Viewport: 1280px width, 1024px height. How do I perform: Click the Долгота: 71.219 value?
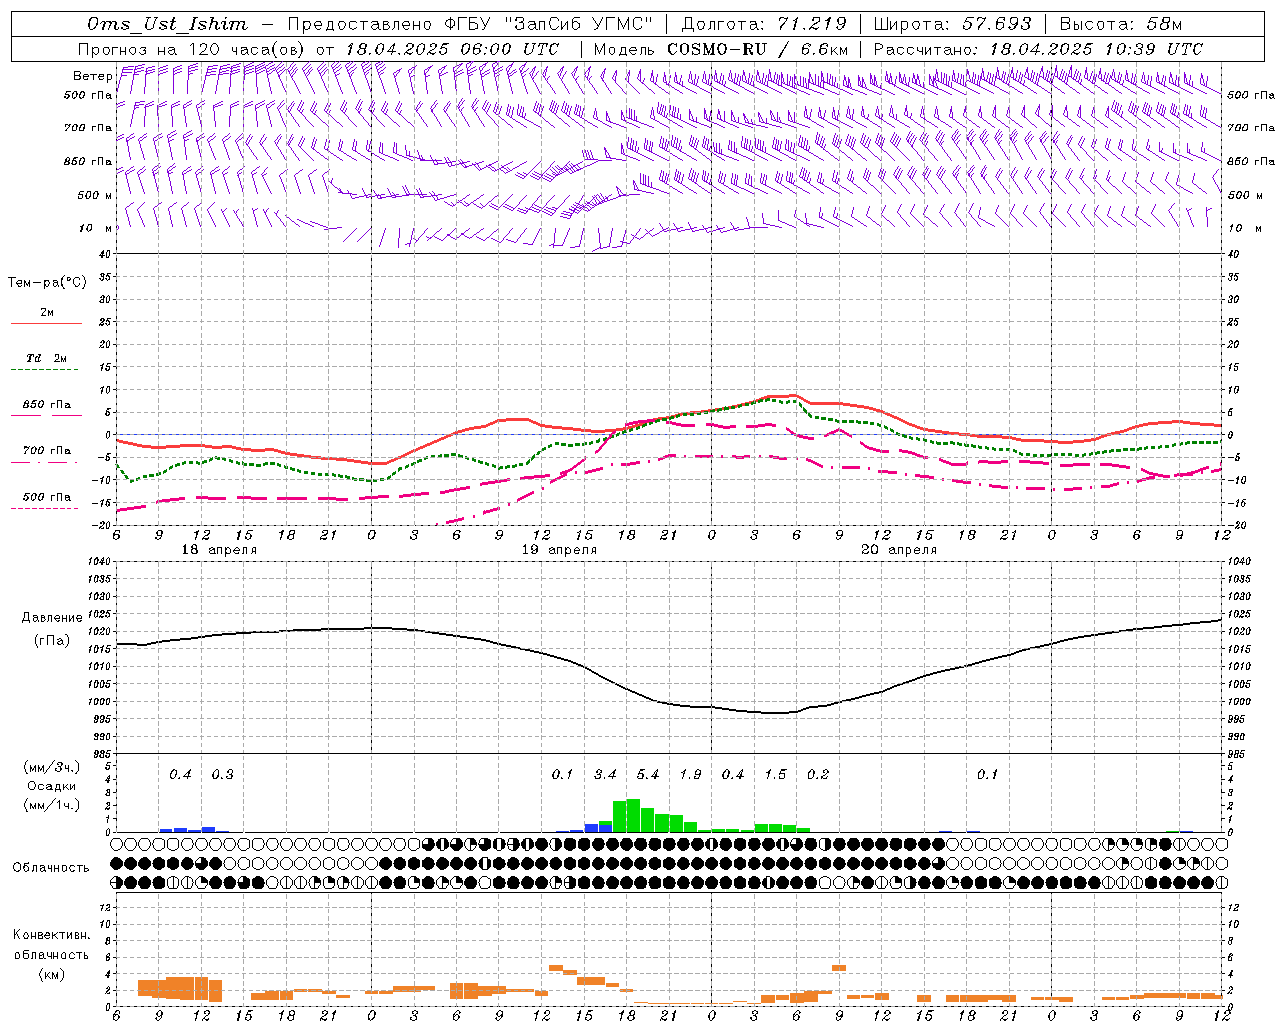764,24
